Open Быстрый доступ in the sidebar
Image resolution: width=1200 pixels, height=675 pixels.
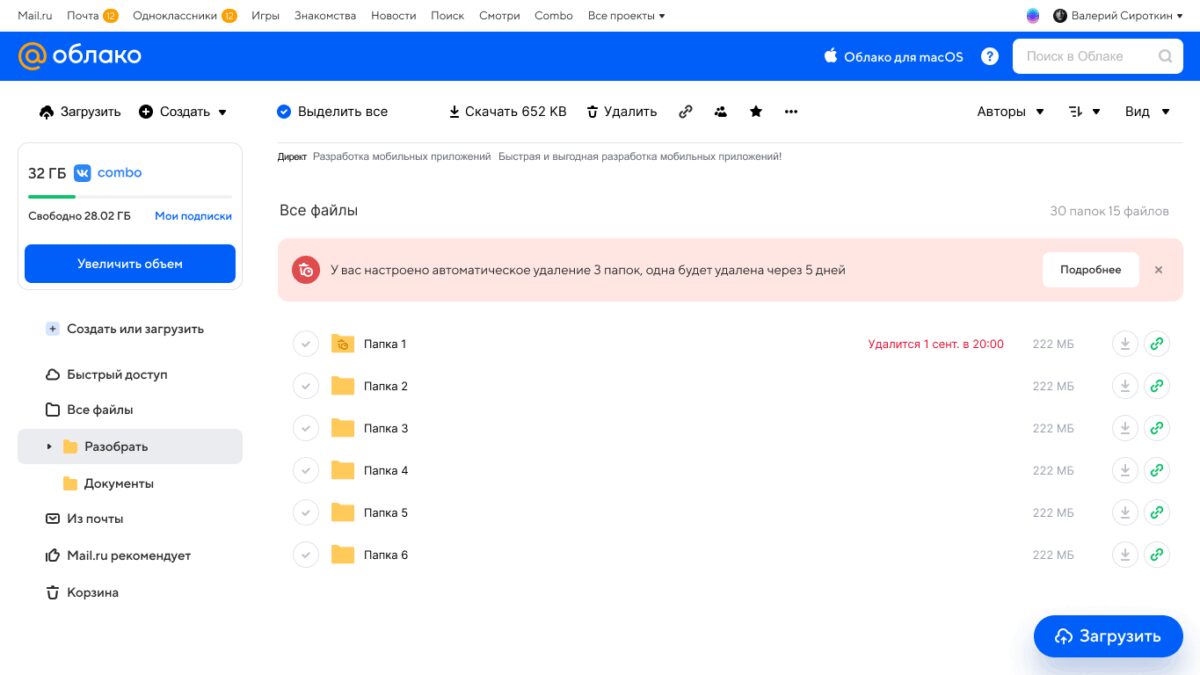coord(106,375)
